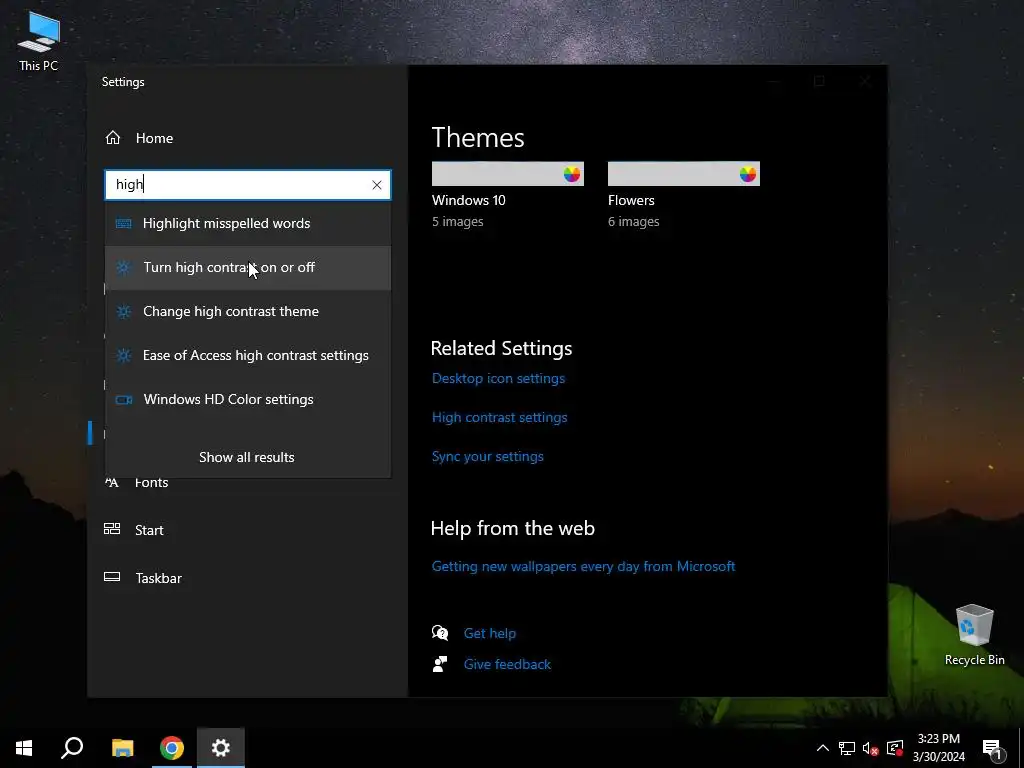1024x768 pixels.
Task: Open High contrast settings link
Action: [500, 417]
